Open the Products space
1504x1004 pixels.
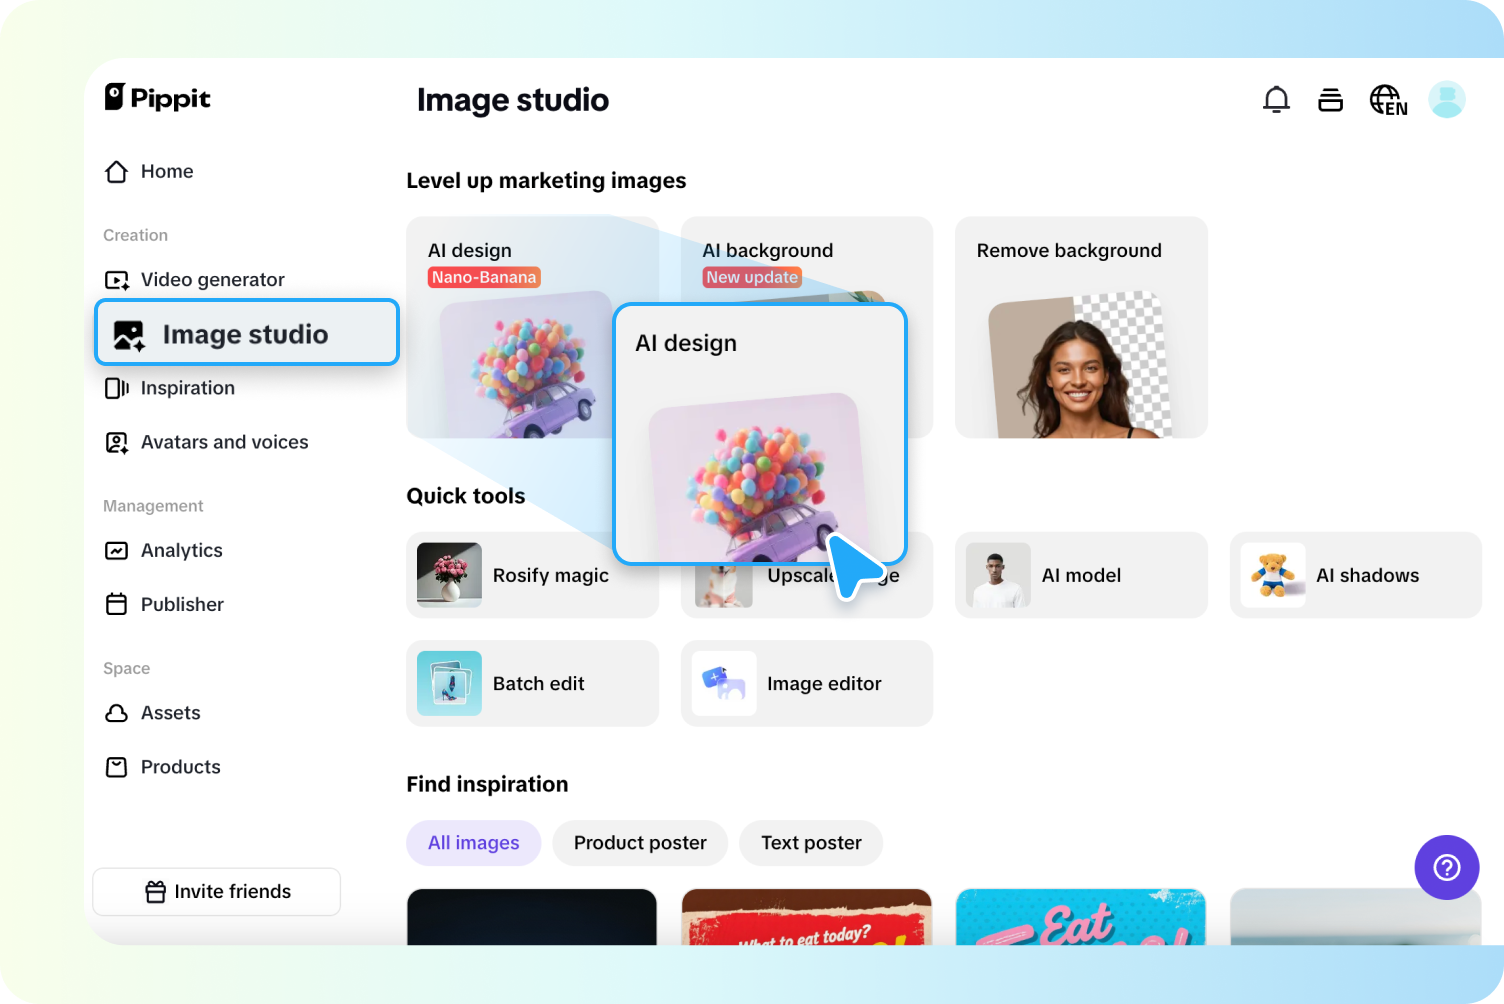tap(180, 767)
